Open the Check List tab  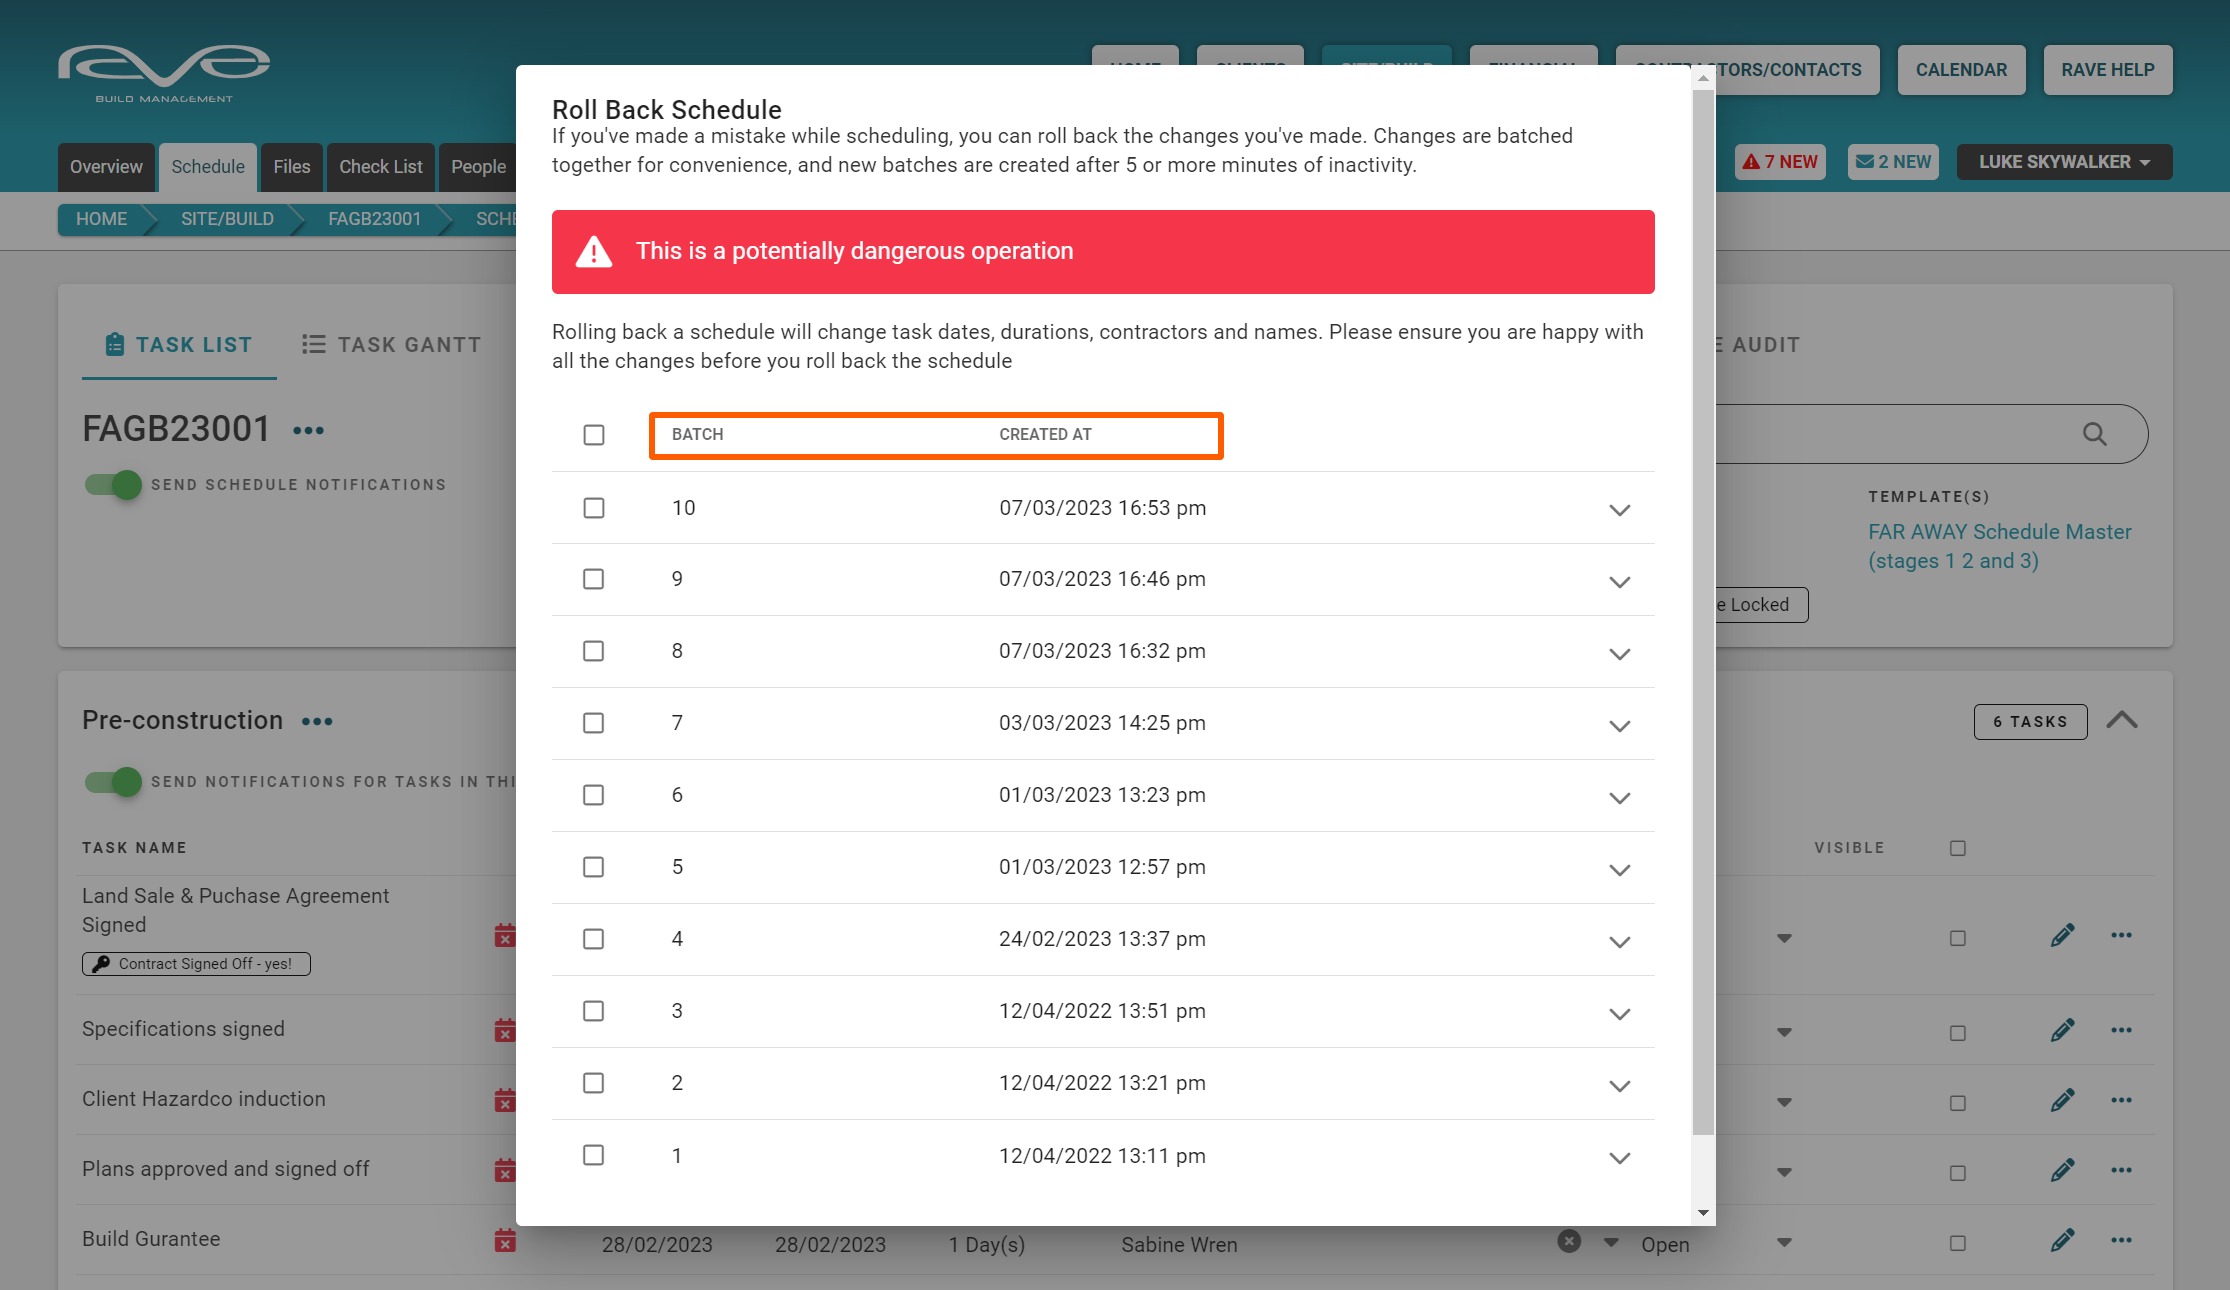pos(380,167)
